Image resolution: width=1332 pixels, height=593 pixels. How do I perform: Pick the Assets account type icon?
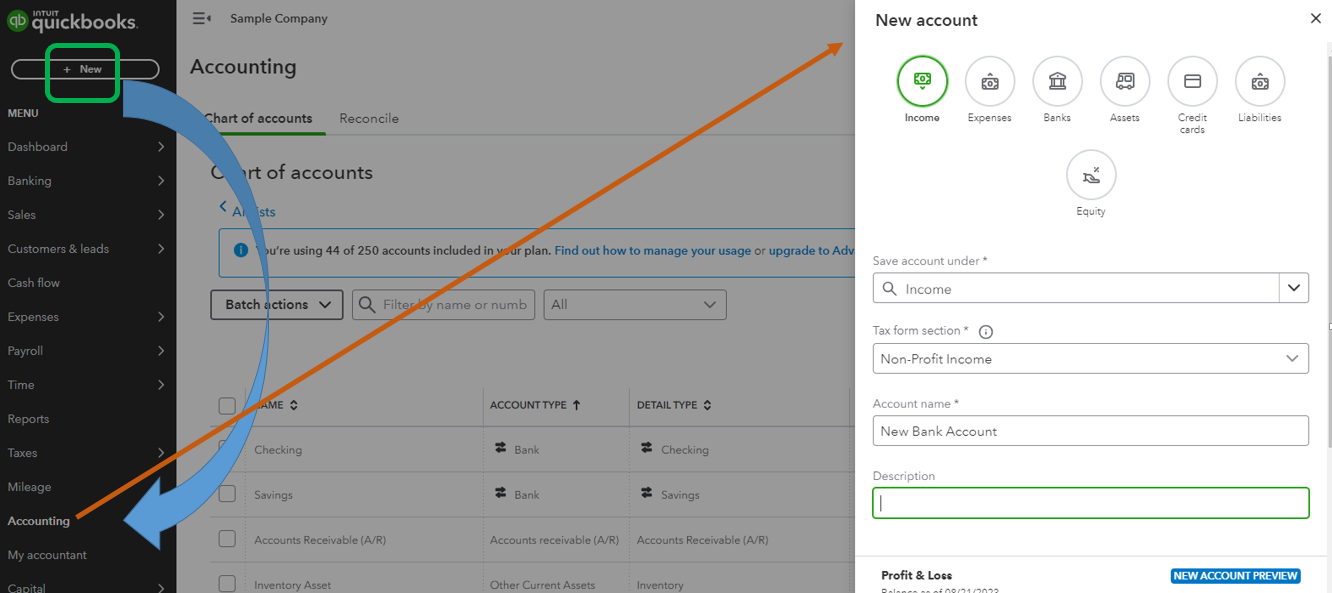click(1125, 81)
